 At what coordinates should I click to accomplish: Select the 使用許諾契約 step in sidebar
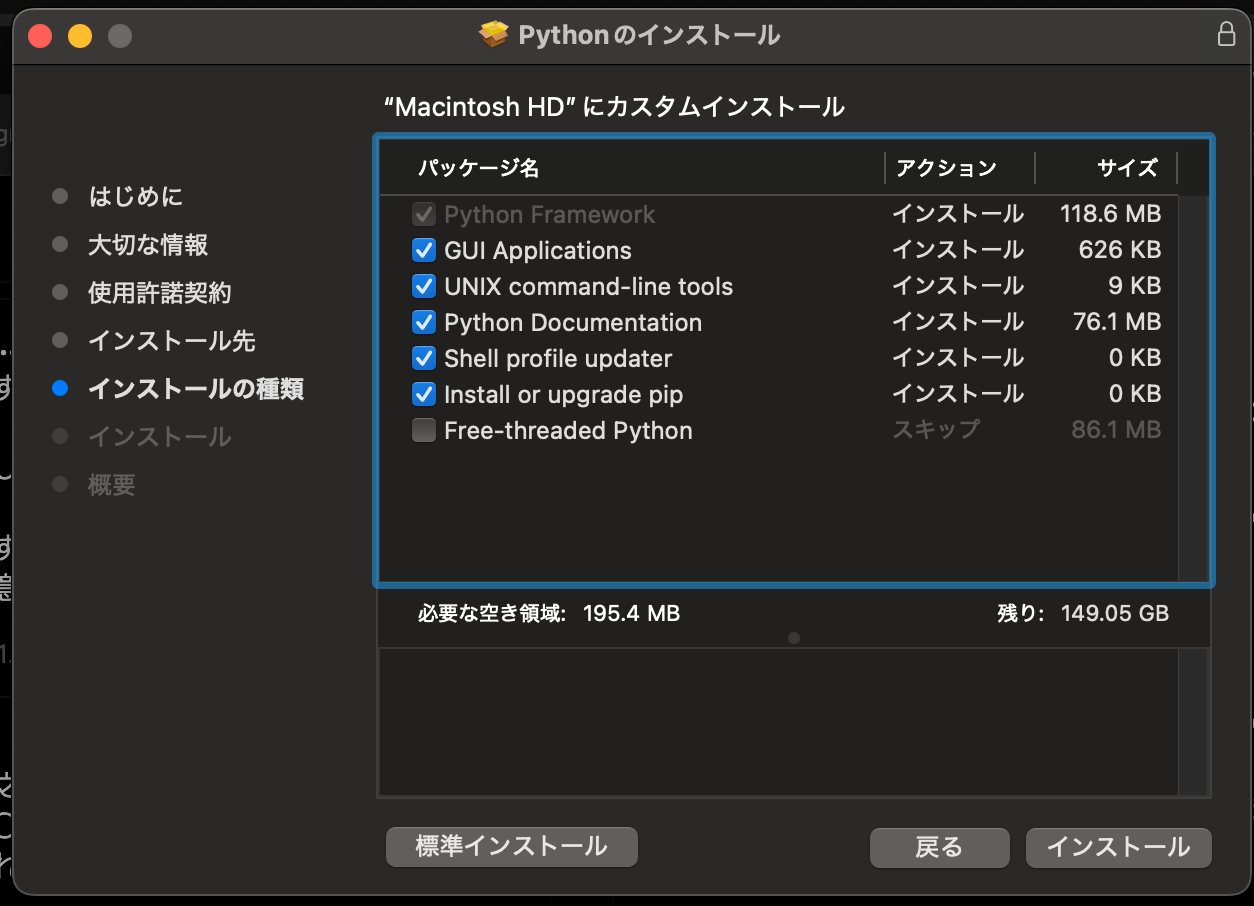pyautogui.click(x=160, y=293)
